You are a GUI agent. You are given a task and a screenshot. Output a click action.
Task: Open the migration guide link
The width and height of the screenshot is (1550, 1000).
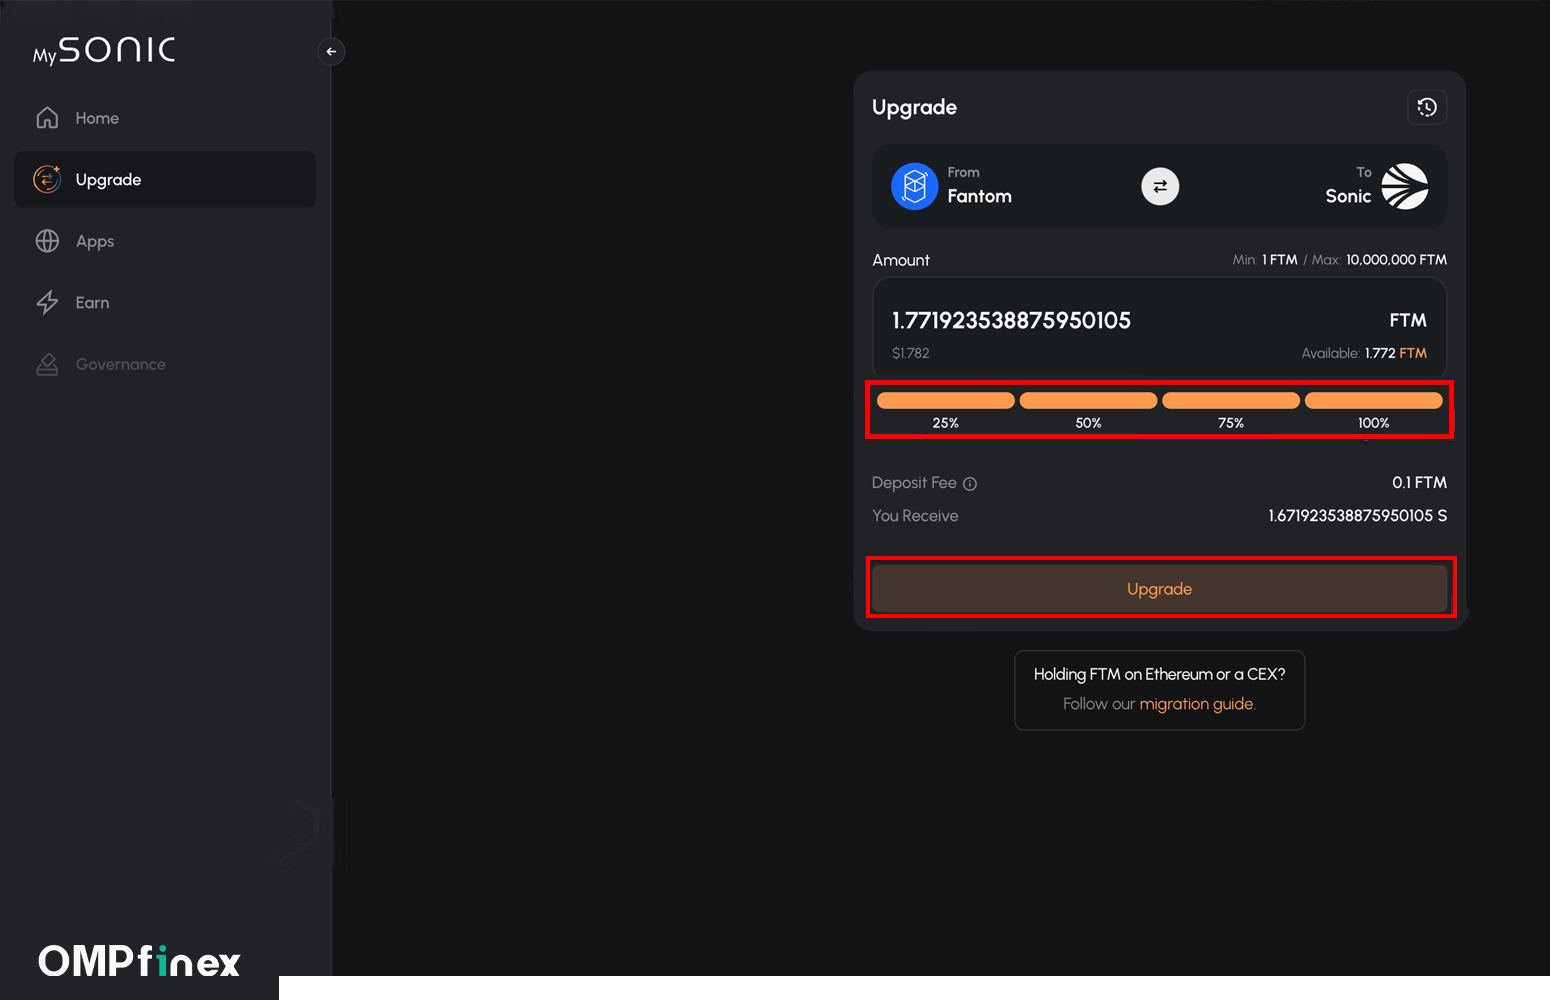[x=1196, y=703]
